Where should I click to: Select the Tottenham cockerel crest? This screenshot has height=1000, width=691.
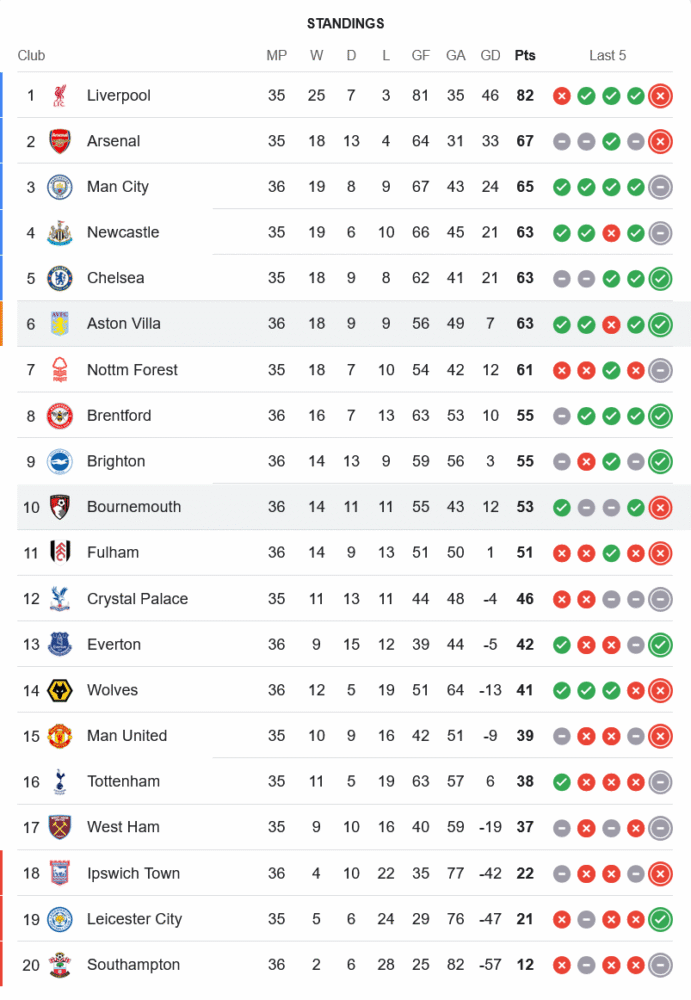(x=60, y=781)
